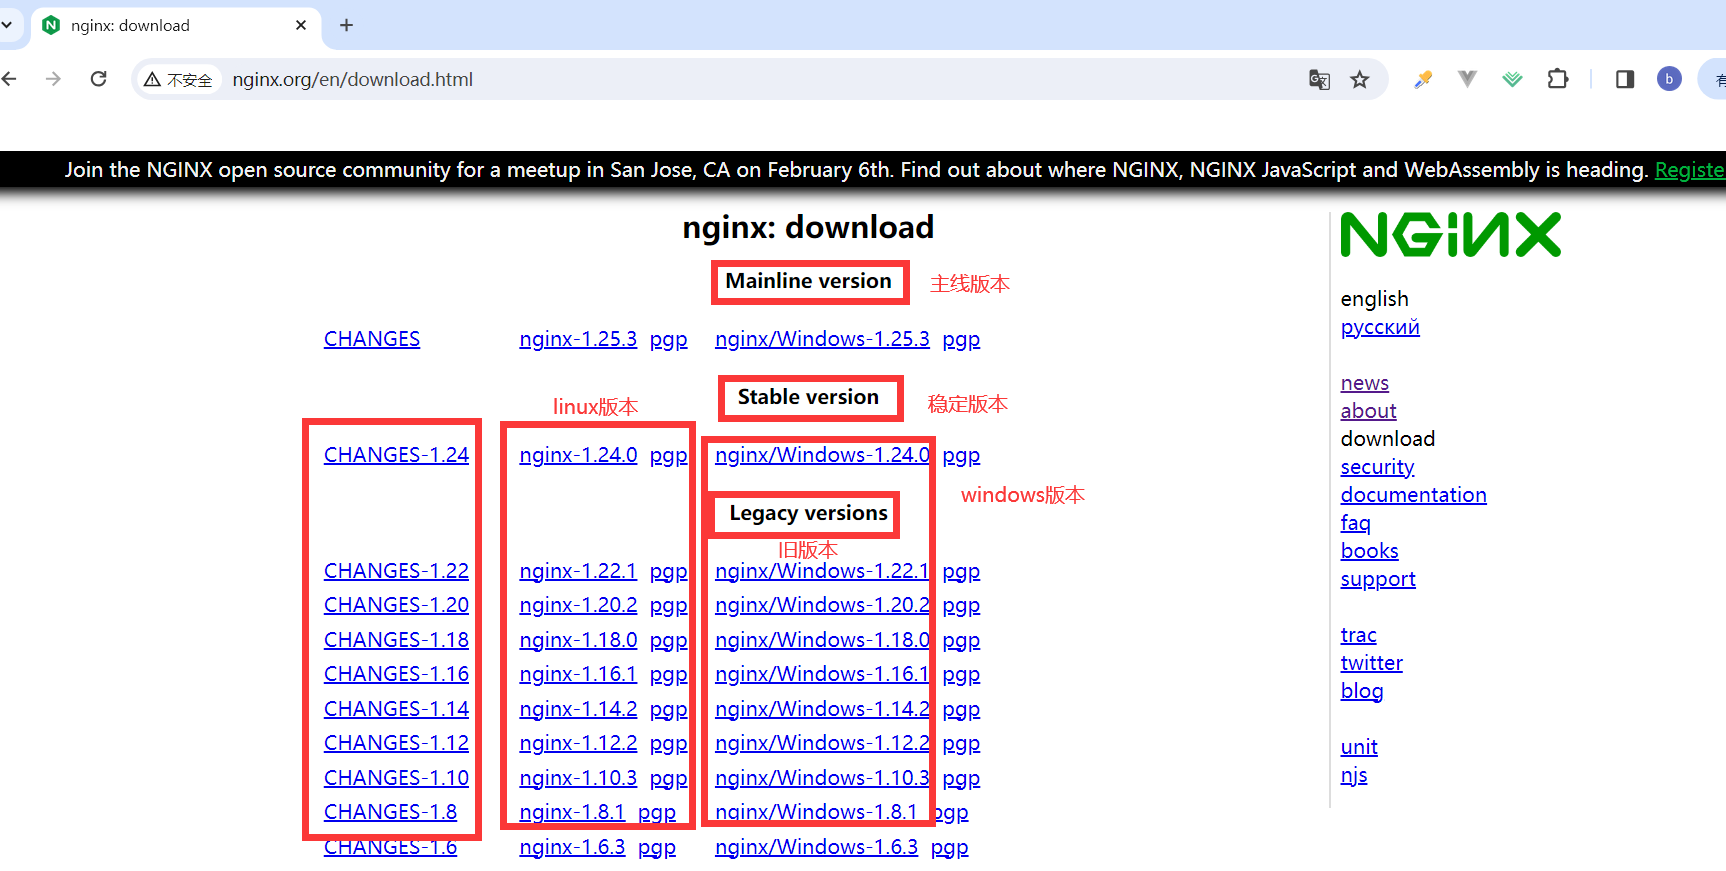Download nginx/Windows-1.18.0

click(x=822, y=640)
